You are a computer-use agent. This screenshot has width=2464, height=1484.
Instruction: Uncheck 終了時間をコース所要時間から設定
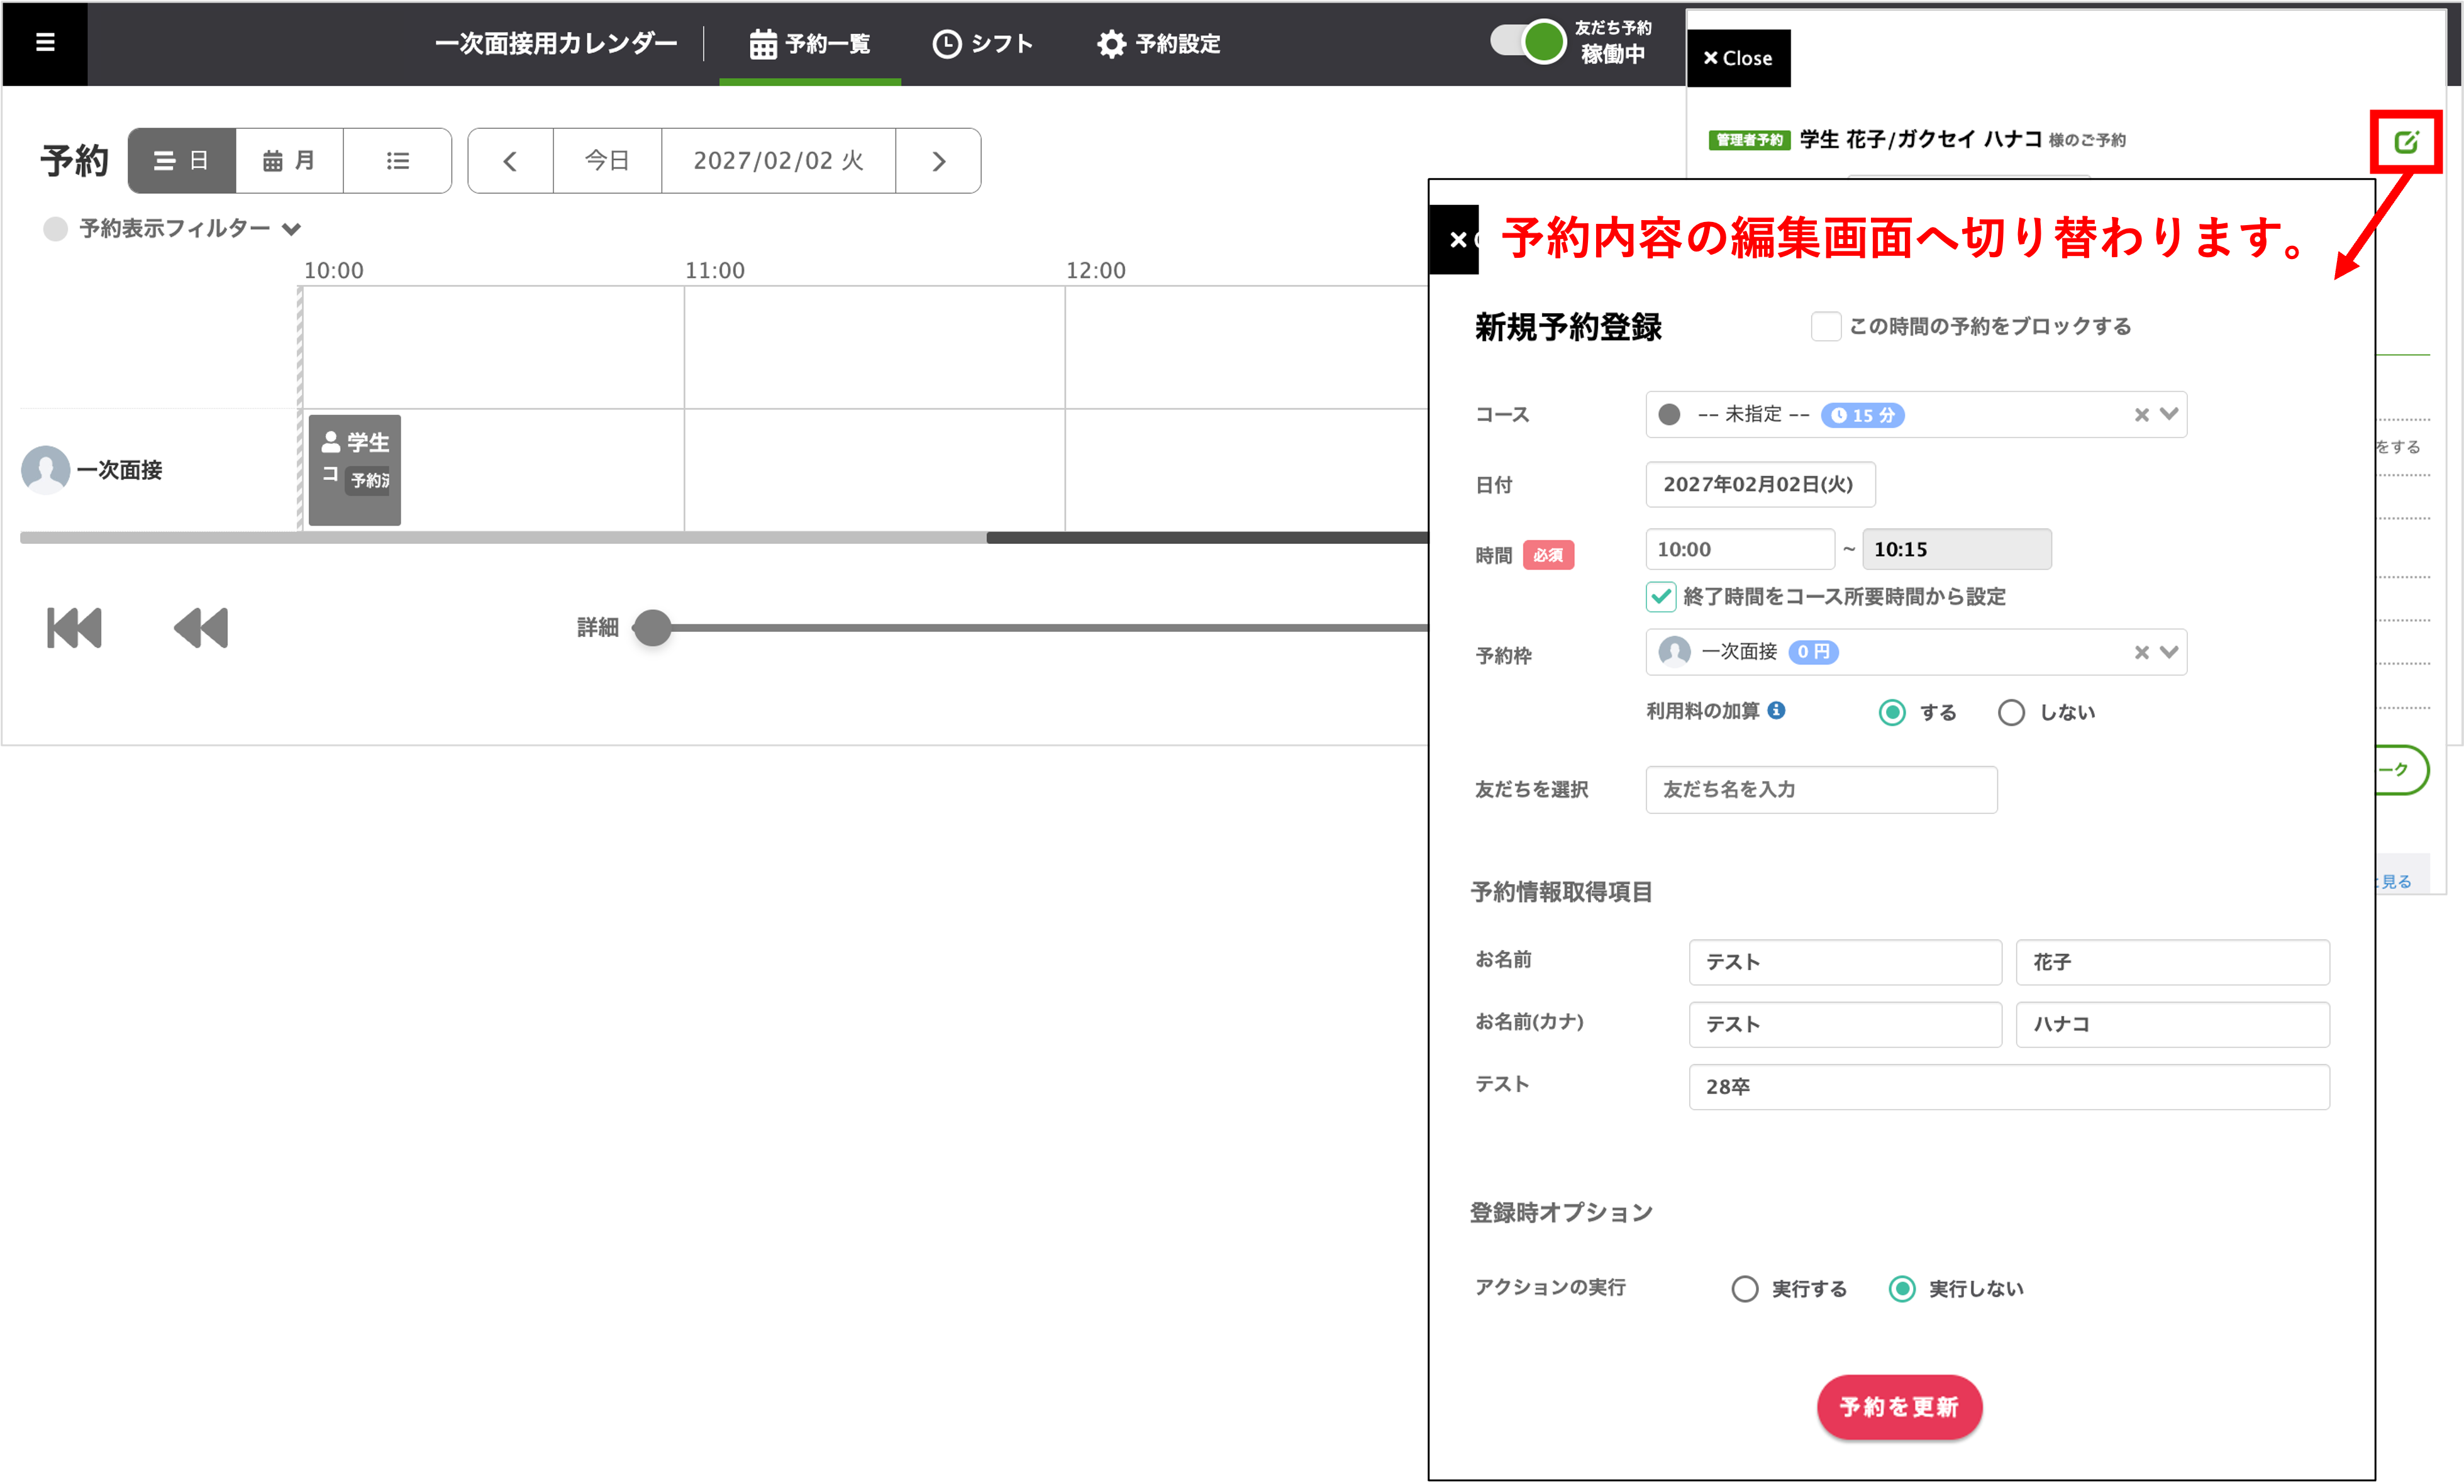(1661, 597)
